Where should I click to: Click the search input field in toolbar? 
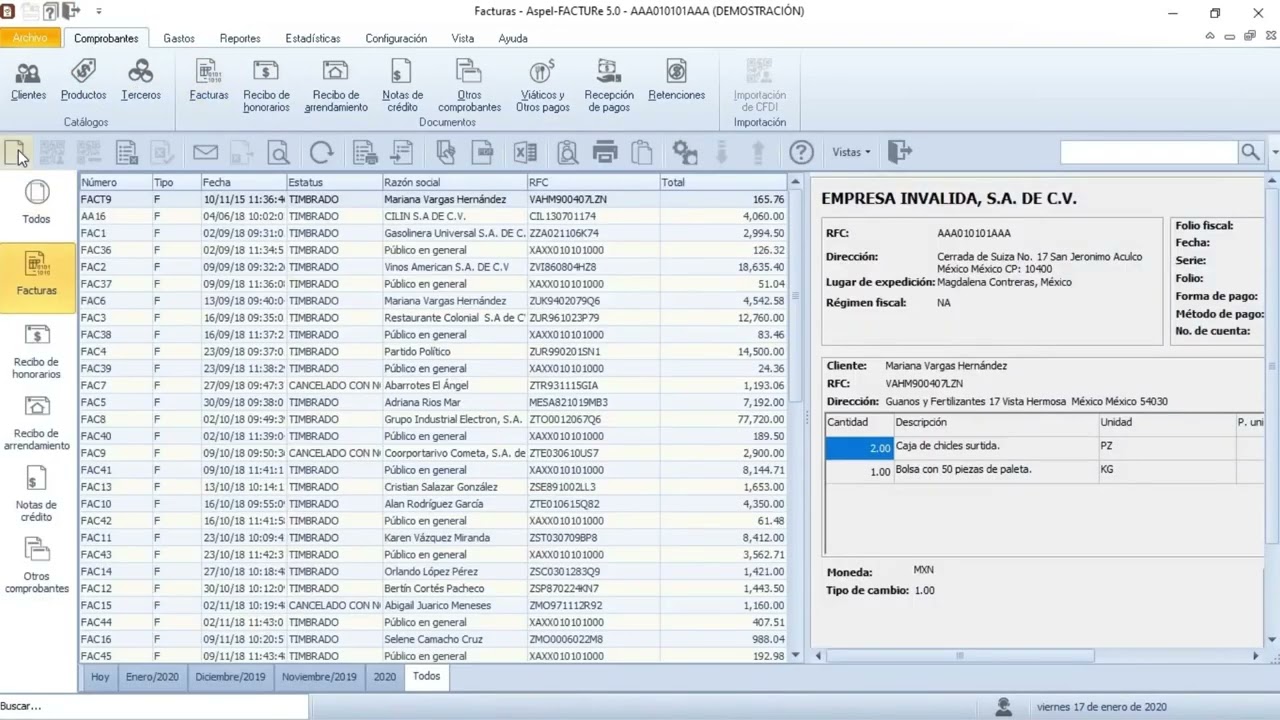[1149, 152]
